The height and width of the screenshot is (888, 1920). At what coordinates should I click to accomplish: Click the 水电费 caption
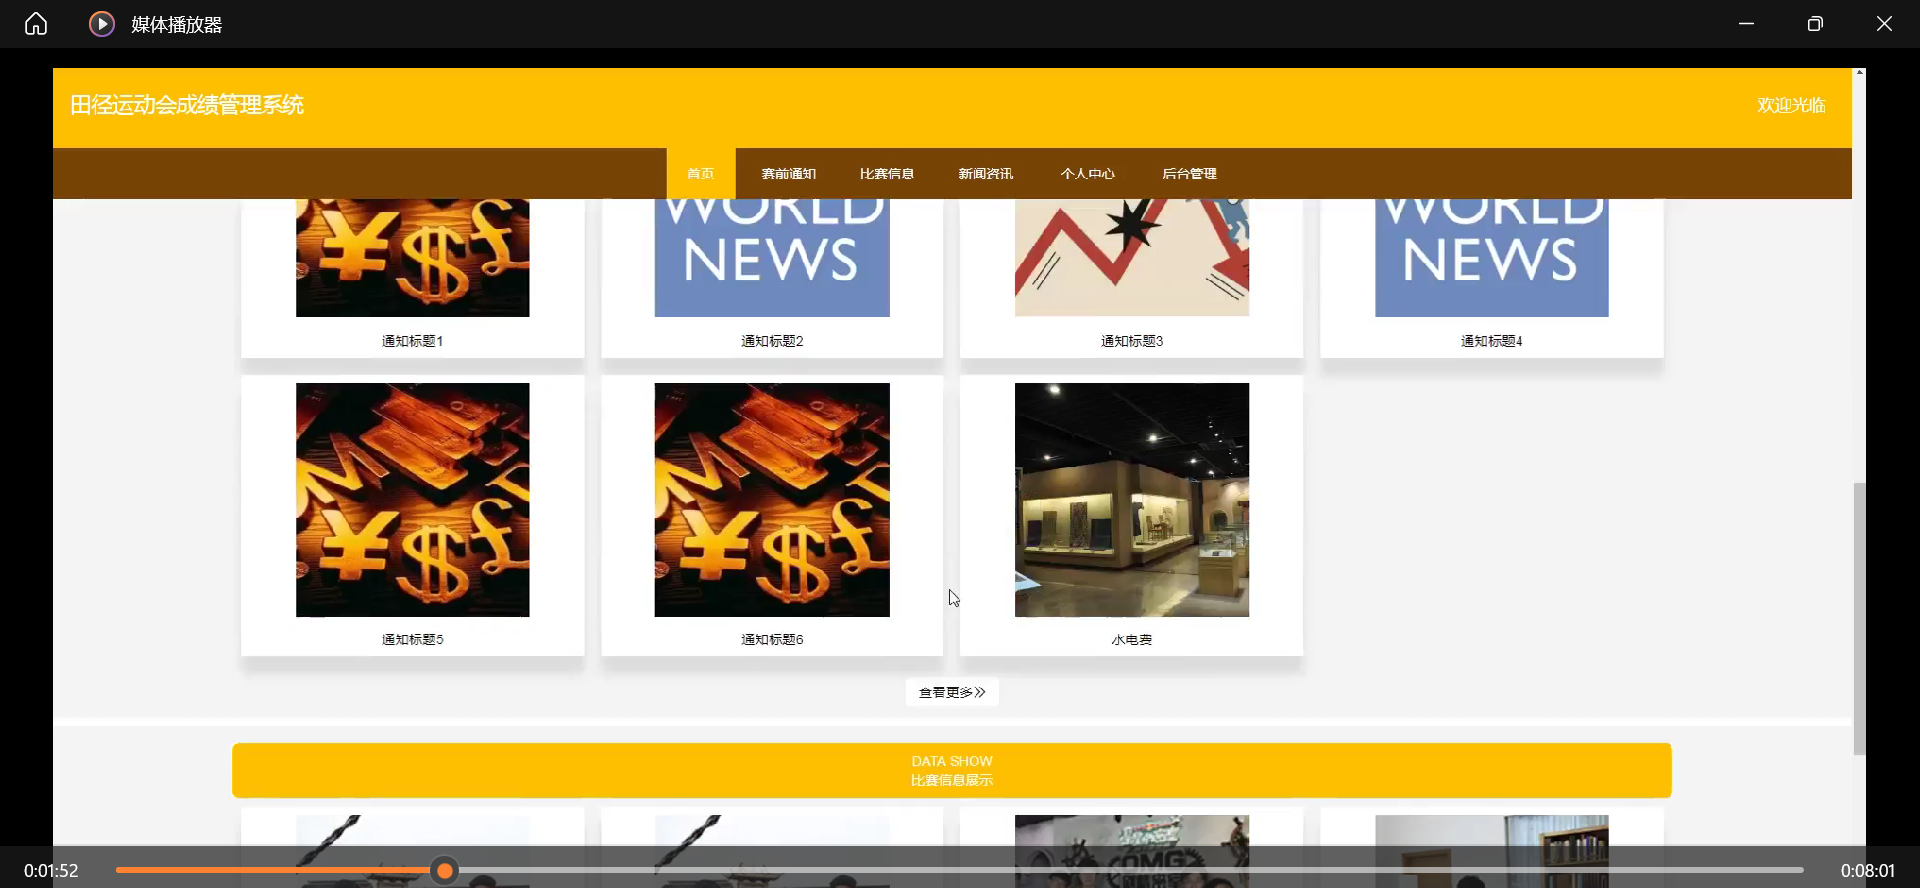pyautogui.click(x=1132, y=640)
